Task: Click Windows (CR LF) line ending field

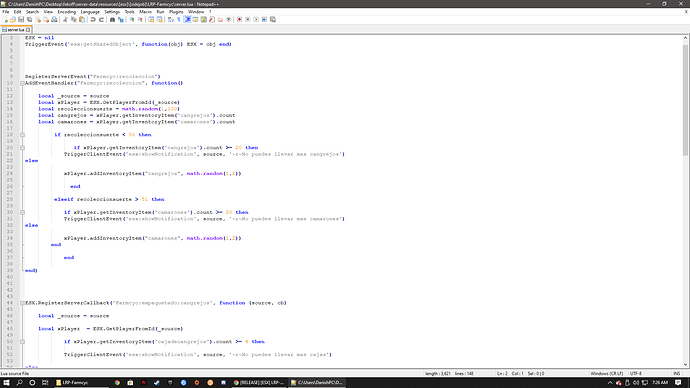Action: tap(606, 373)
